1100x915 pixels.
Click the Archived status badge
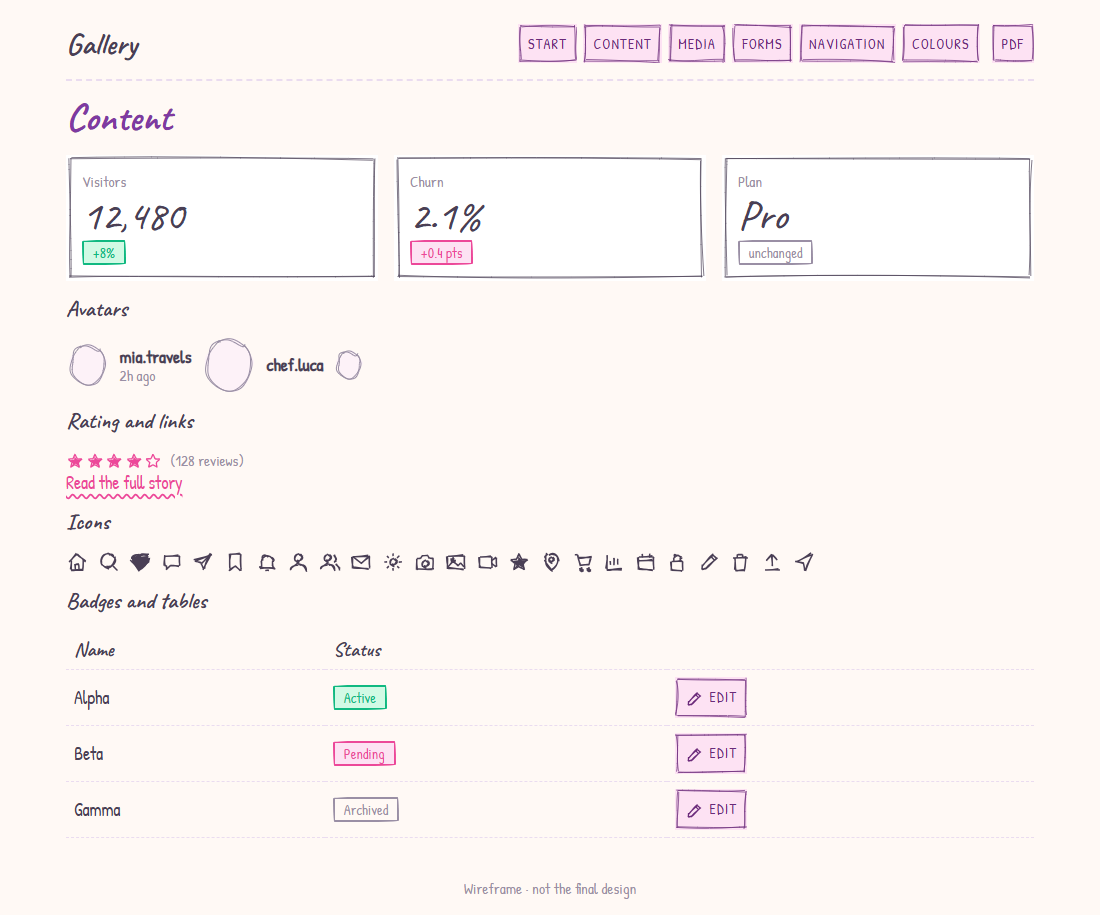click(x=366, y=810)
